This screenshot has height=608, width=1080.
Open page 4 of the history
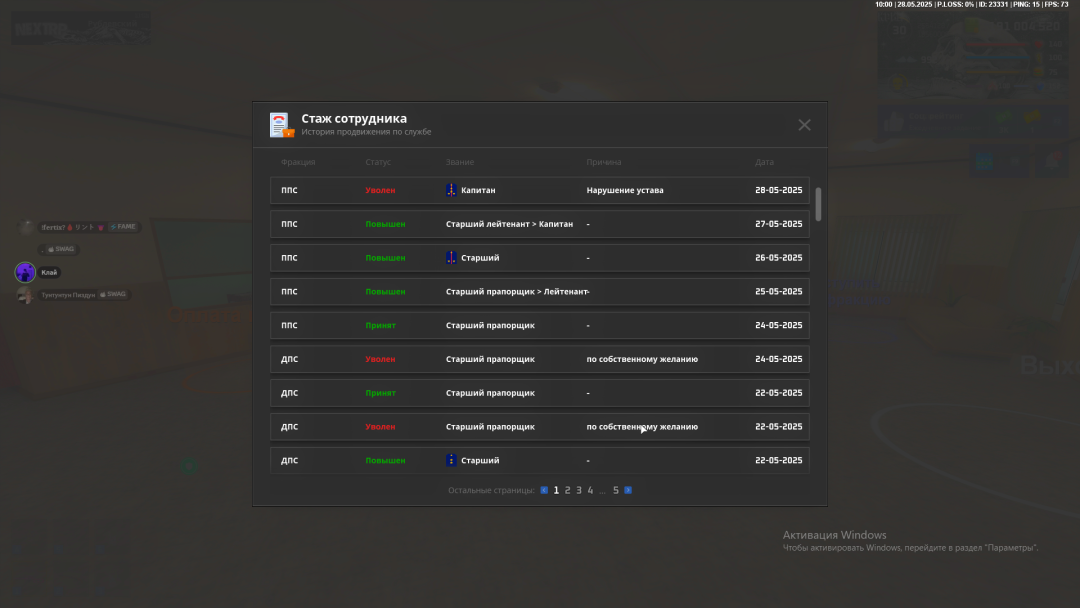[x=590, y=490]
